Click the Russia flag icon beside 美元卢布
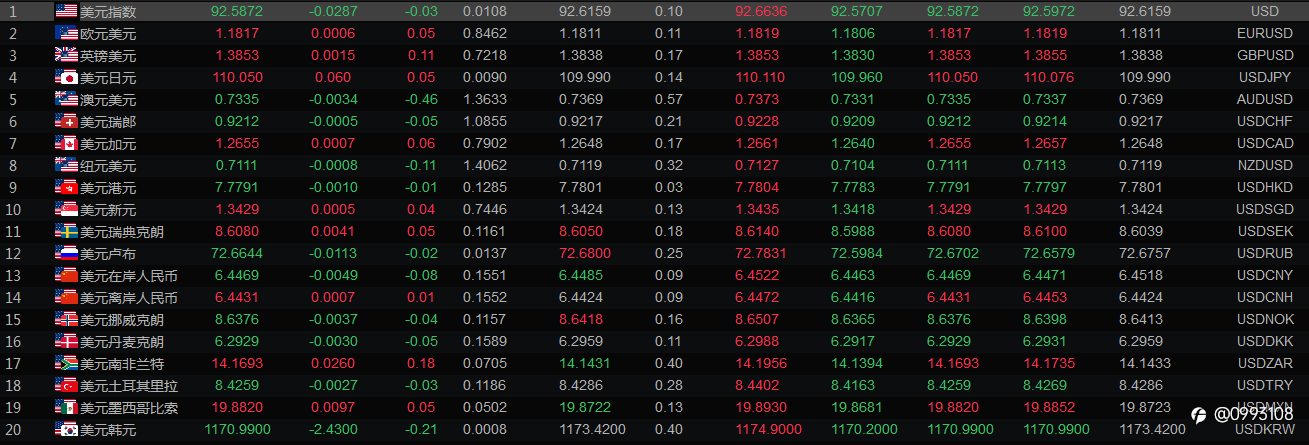The width and height of the screenshot is (1309, 445). [66, 253]
